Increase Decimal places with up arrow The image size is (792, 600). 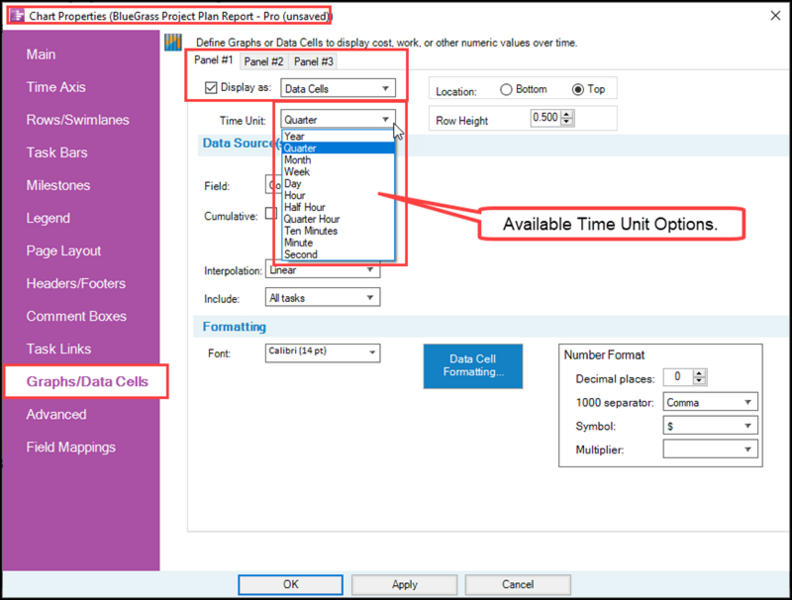pyautogui.click(x=699, y=373)
